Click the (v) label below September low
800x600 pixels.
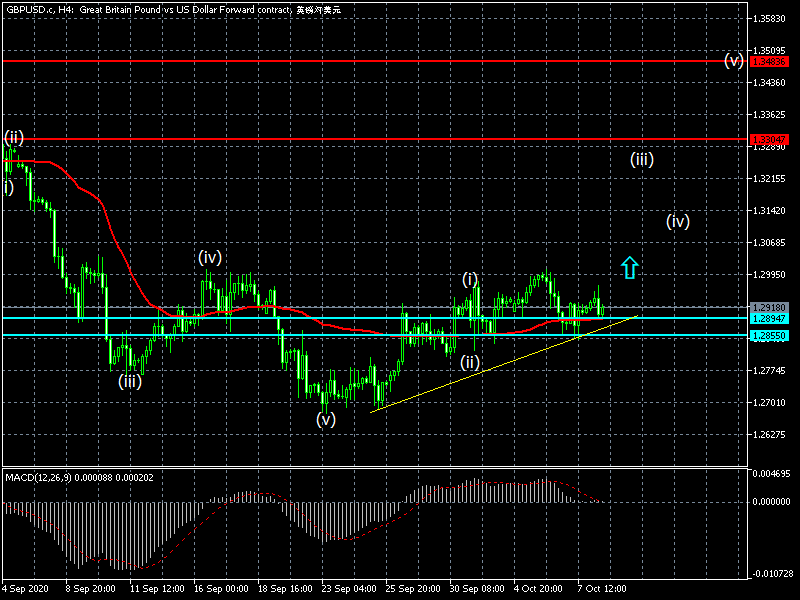pos(326,420)
